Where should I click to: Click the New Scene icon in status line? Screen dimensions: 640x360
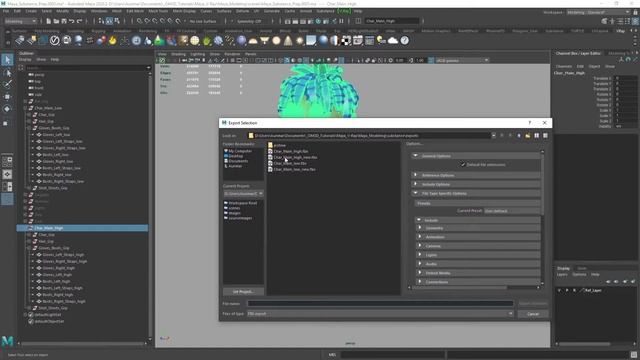coord(49,21)
